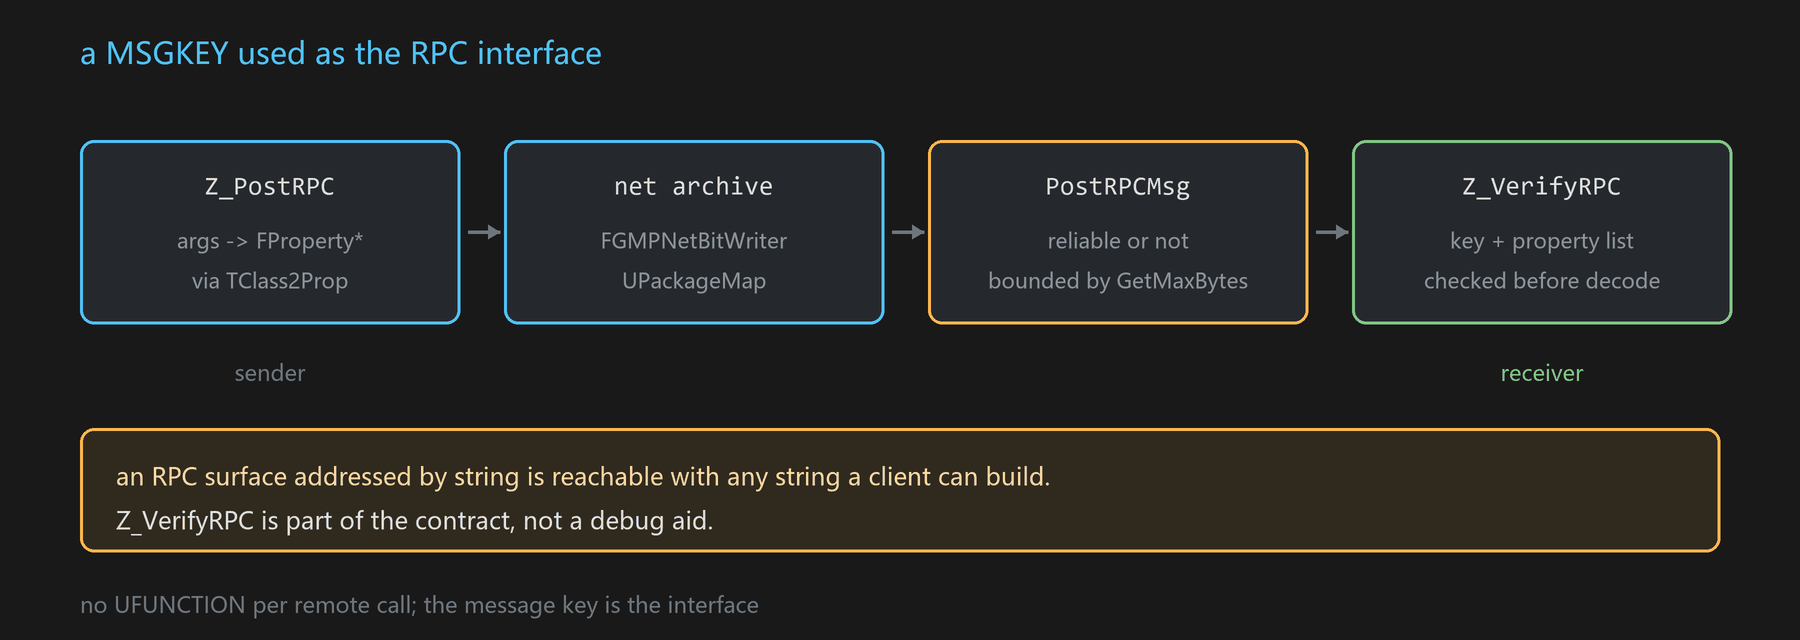Click 'bounded by GetMaxBytes' line
This screenshot has height=640, width=1800.
[1118, 281]
